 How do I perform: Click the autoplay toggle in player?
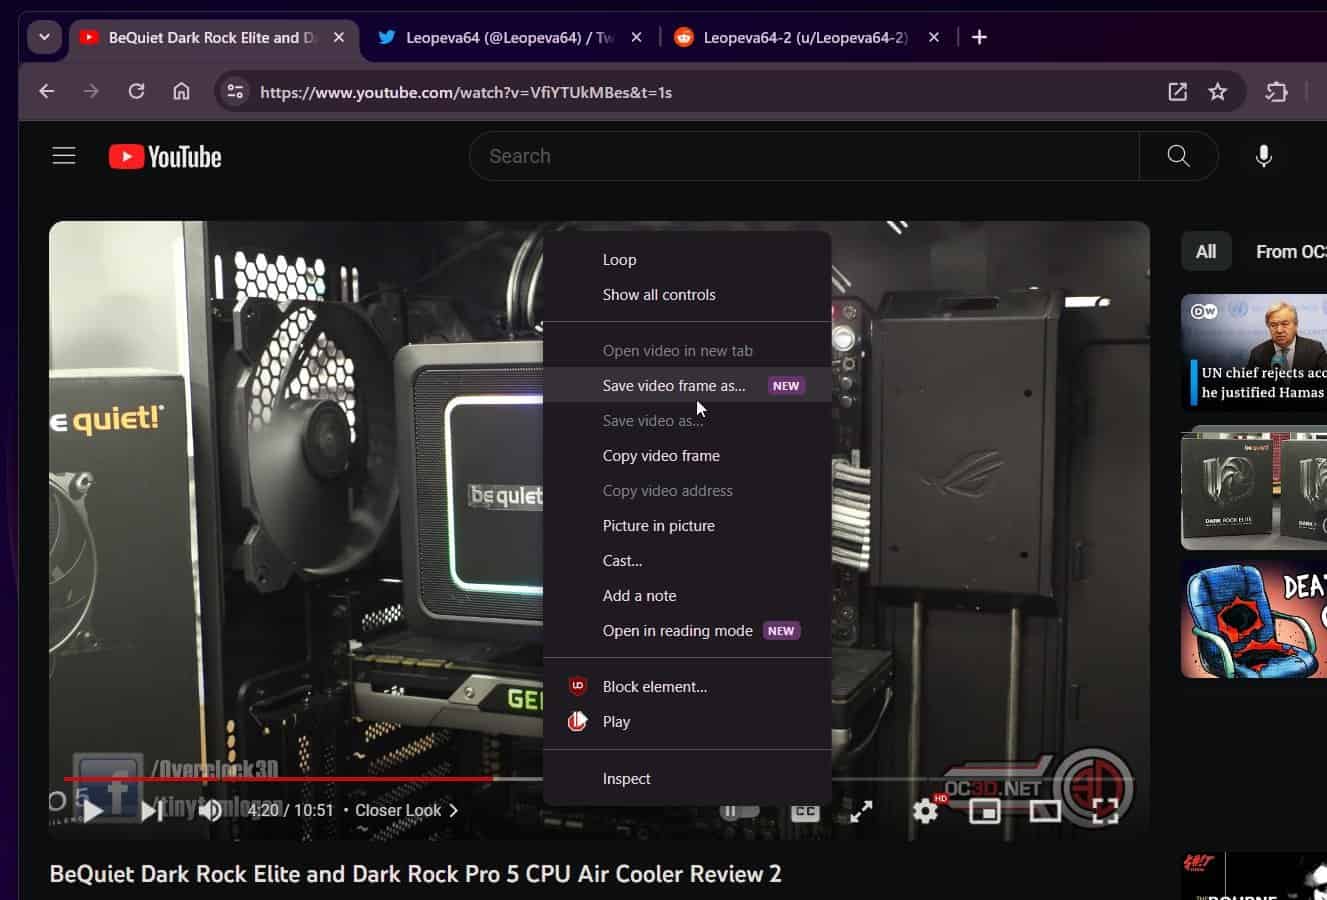pos(740,811)
